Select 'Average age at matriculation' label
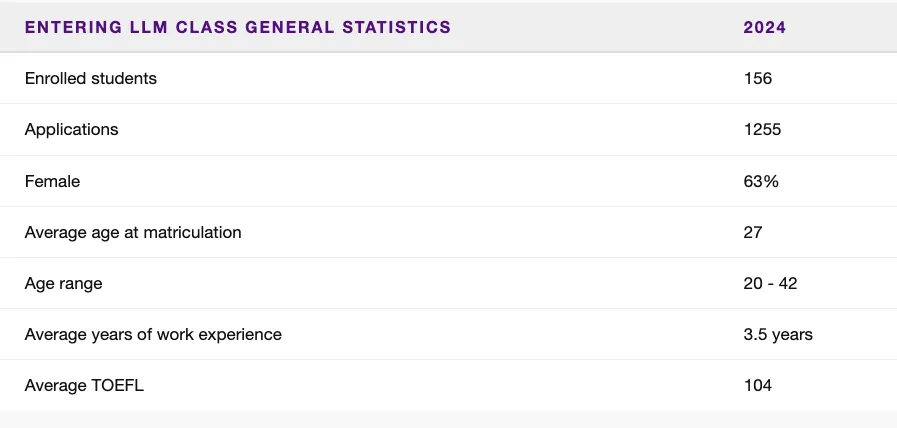The width and height of the screenshot is (897, 428). pyautogui.click(x=133, y=232)
